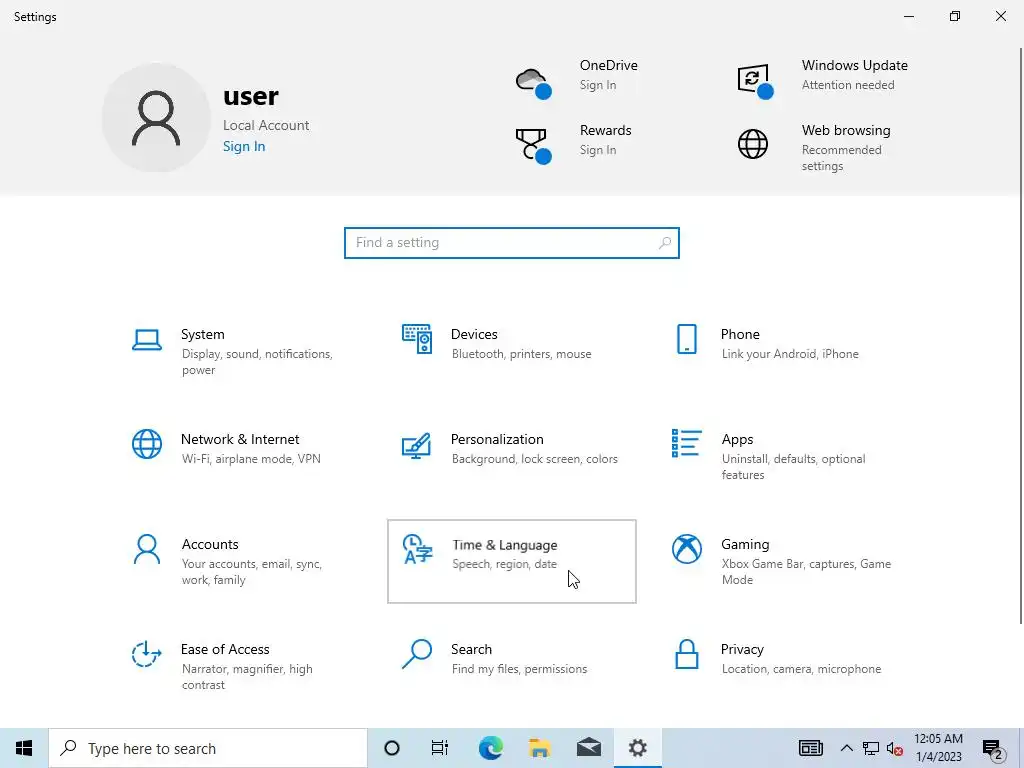The width and height of the screenshot is (1024, 768).
Task: Click 'Wi-Fi, airplane mode, VPN' text
Action: pyautogui.click(x=251, y=459)
